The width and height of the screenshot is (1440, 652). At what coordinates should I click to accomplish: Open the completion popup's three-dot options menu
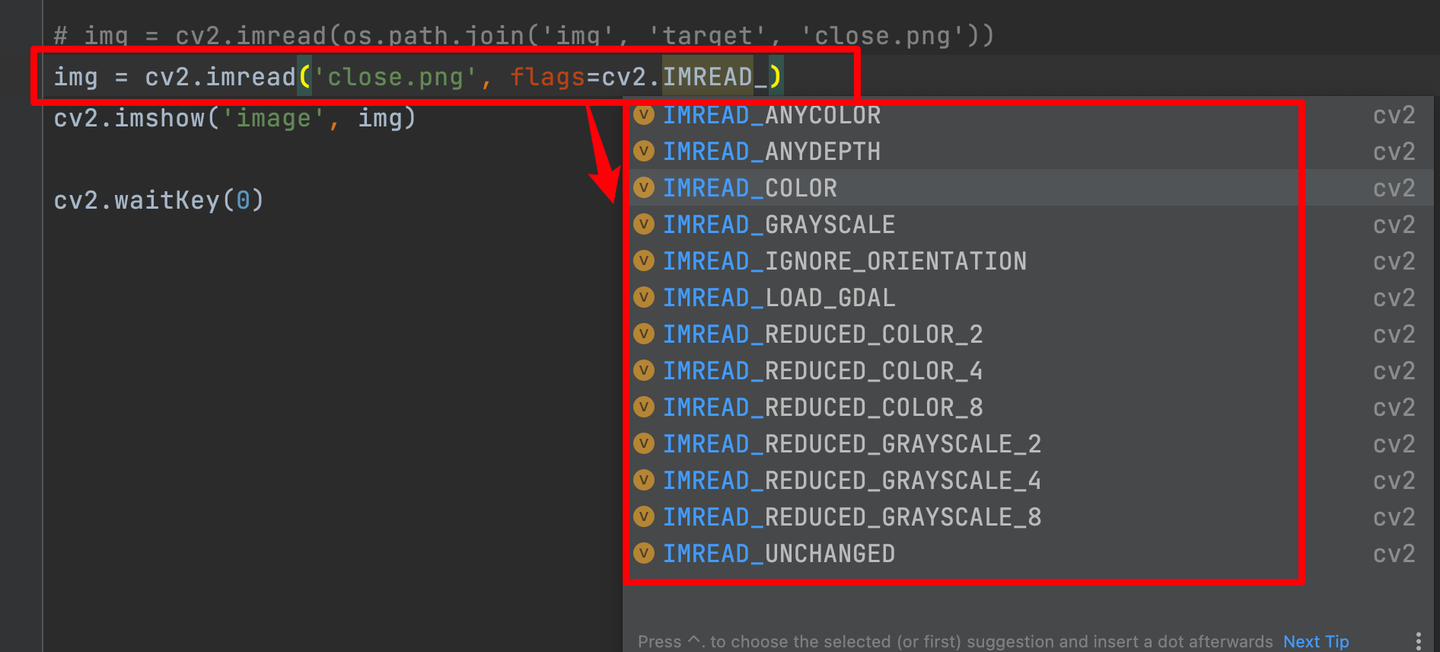(1418, 641)
